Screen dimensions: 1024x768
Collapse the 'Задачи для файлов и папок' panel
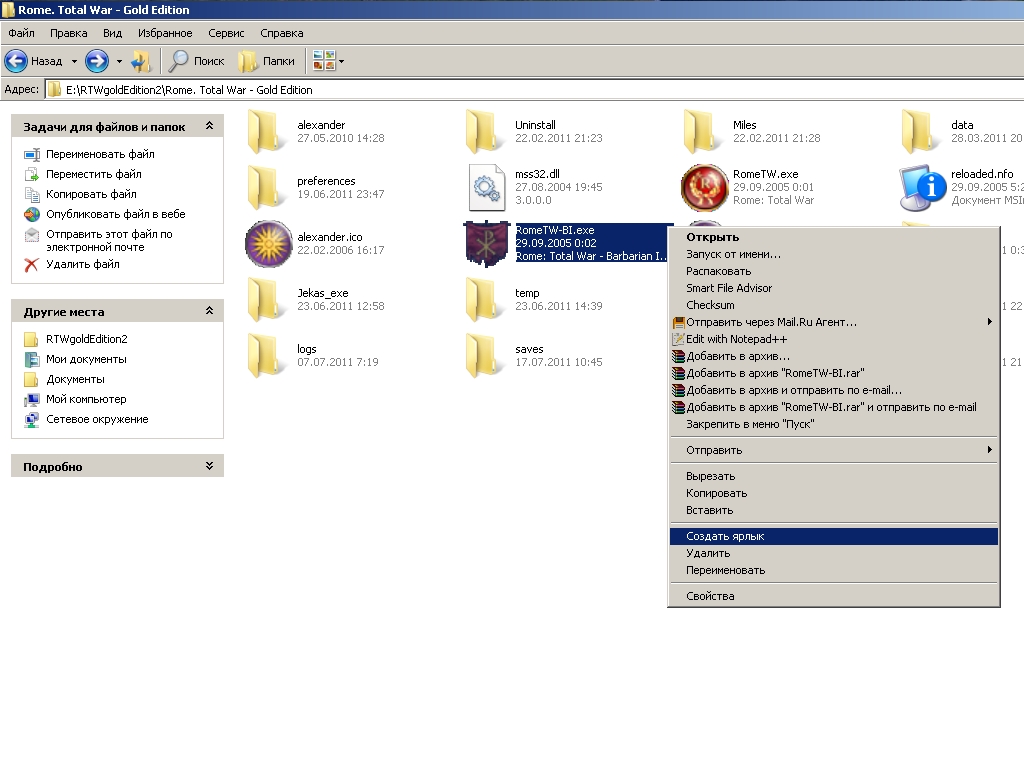209,127
